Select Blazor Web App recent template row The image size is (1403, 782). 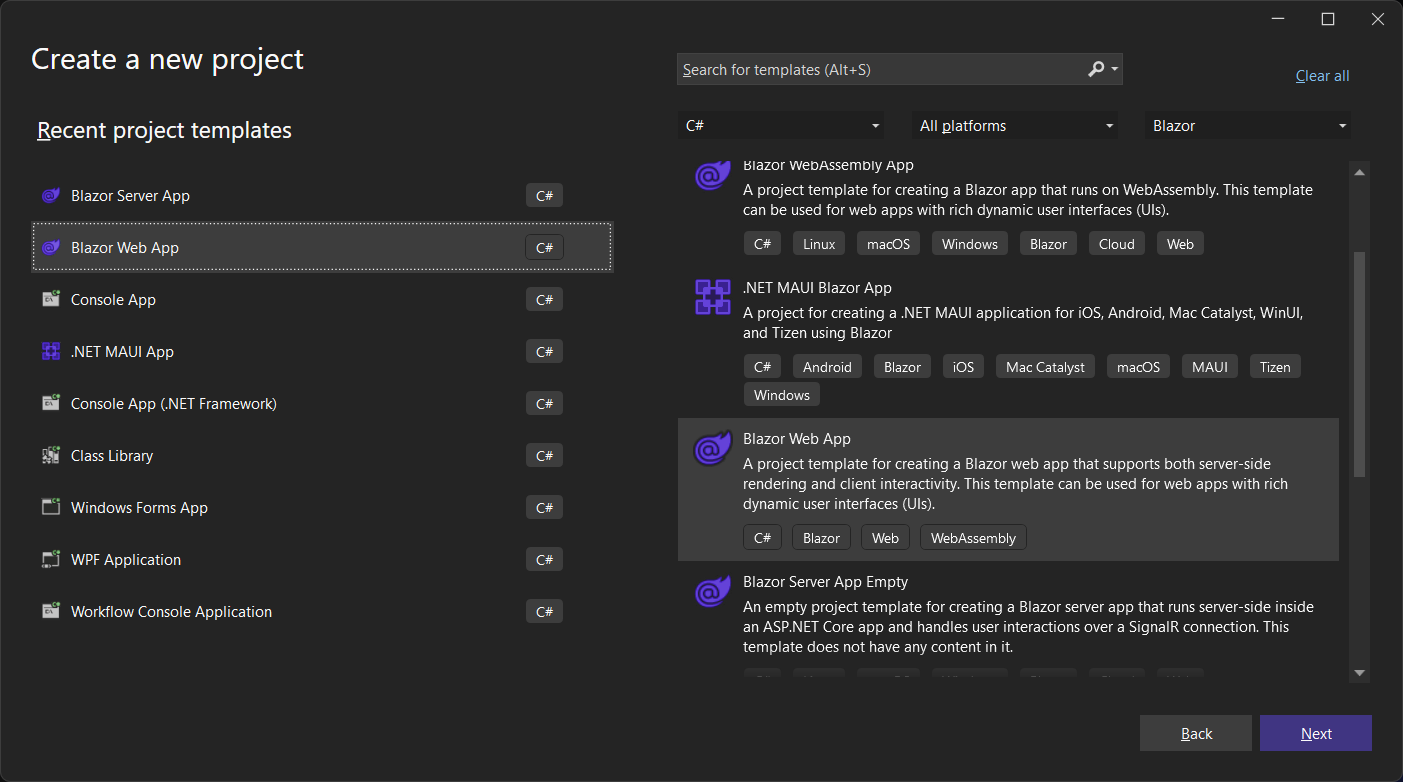coord(322,248)
